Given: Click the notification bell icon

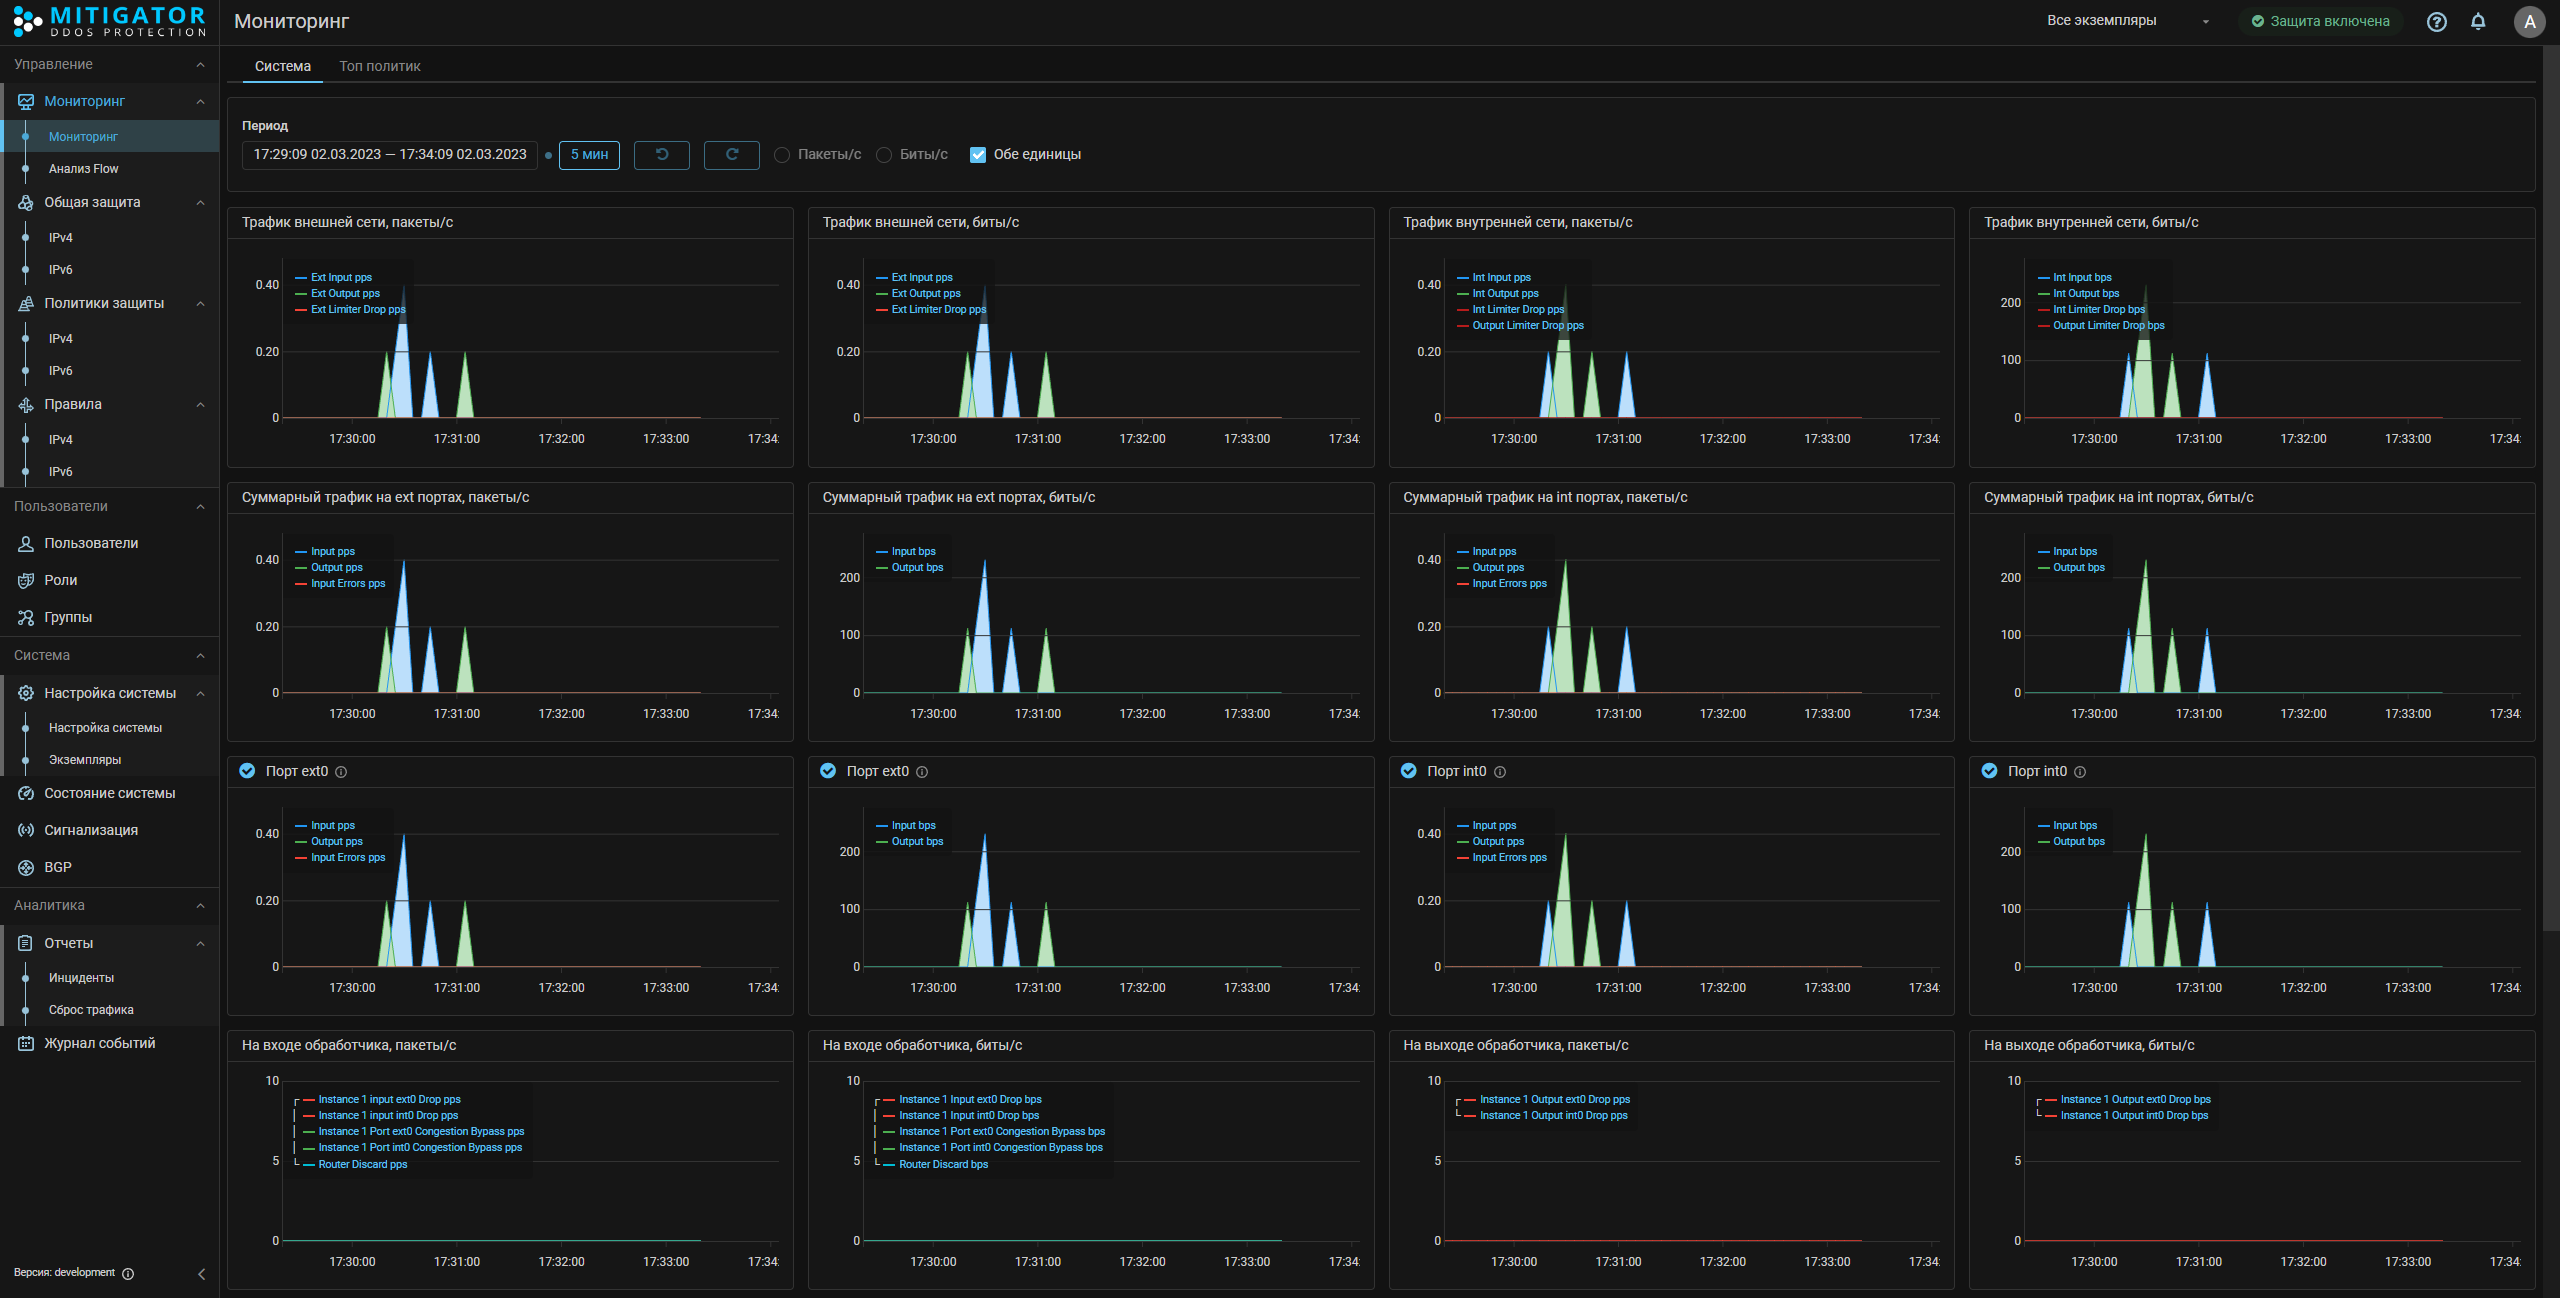Looking at the screenshot, I should click(x=2478, y=21).
